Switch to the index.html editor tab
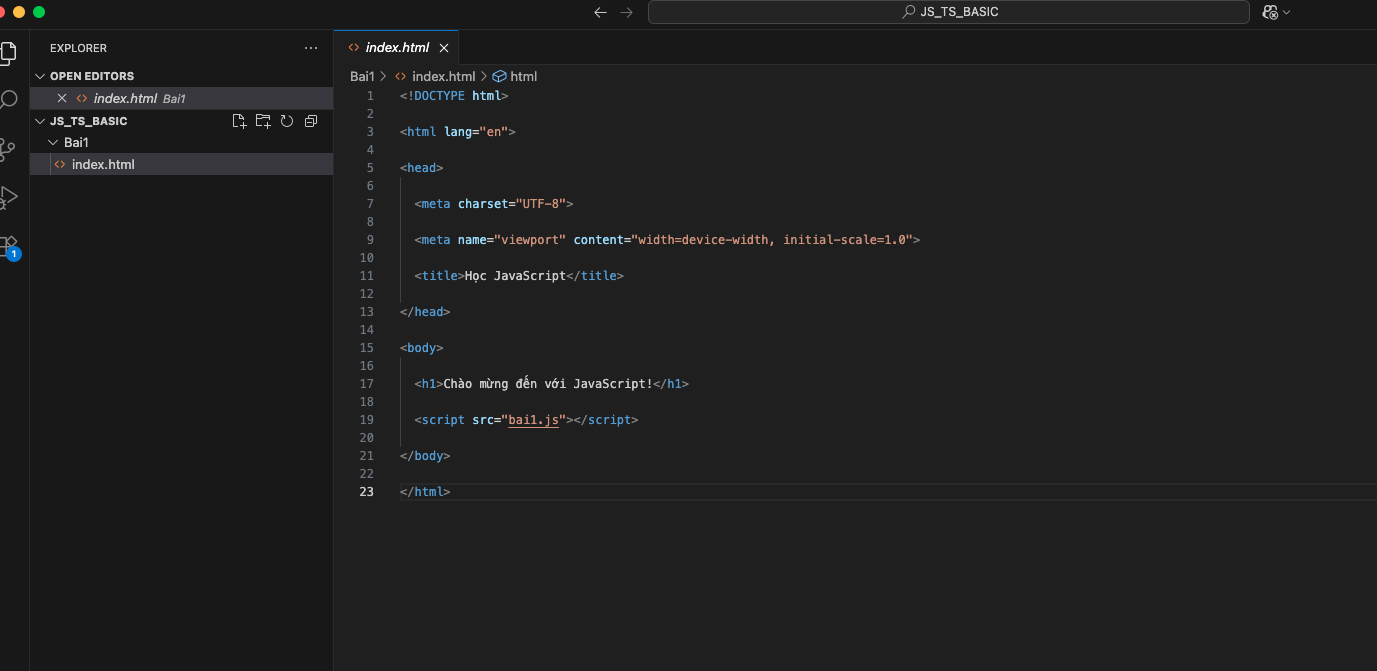This screenshot has width=1377, height=671. (x=397, y=48)
